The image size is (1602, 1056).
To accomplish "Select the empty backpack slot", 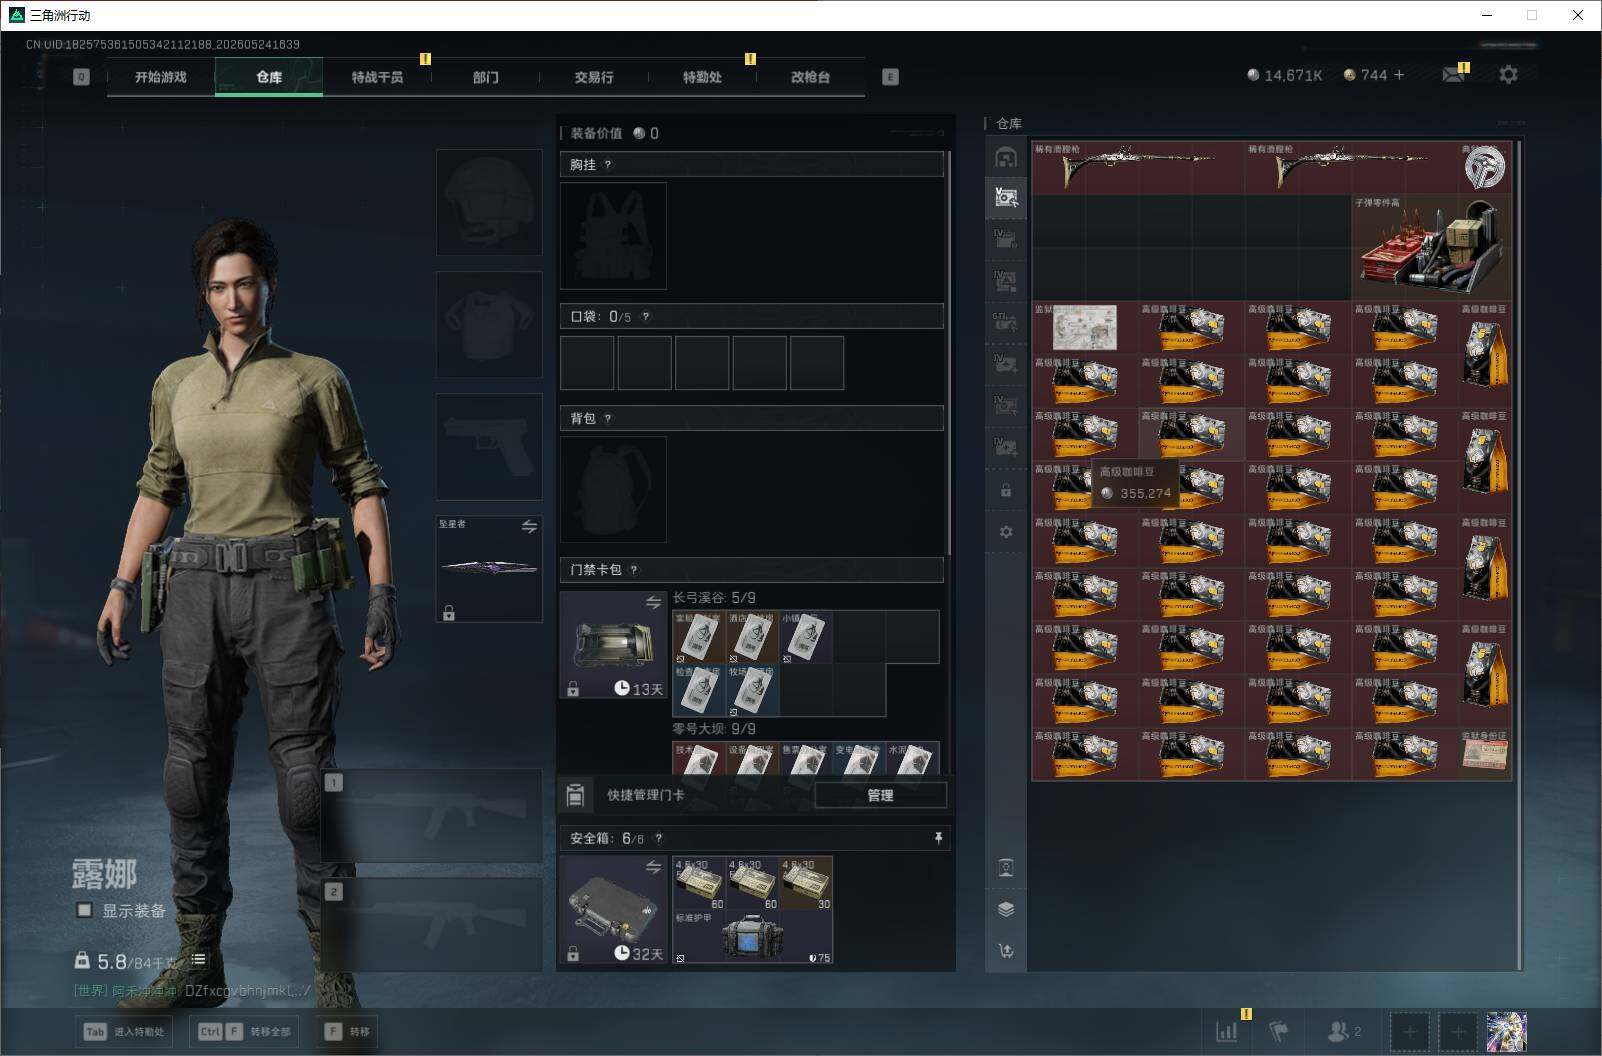I will pyautogui.click(x=613, y=490).
